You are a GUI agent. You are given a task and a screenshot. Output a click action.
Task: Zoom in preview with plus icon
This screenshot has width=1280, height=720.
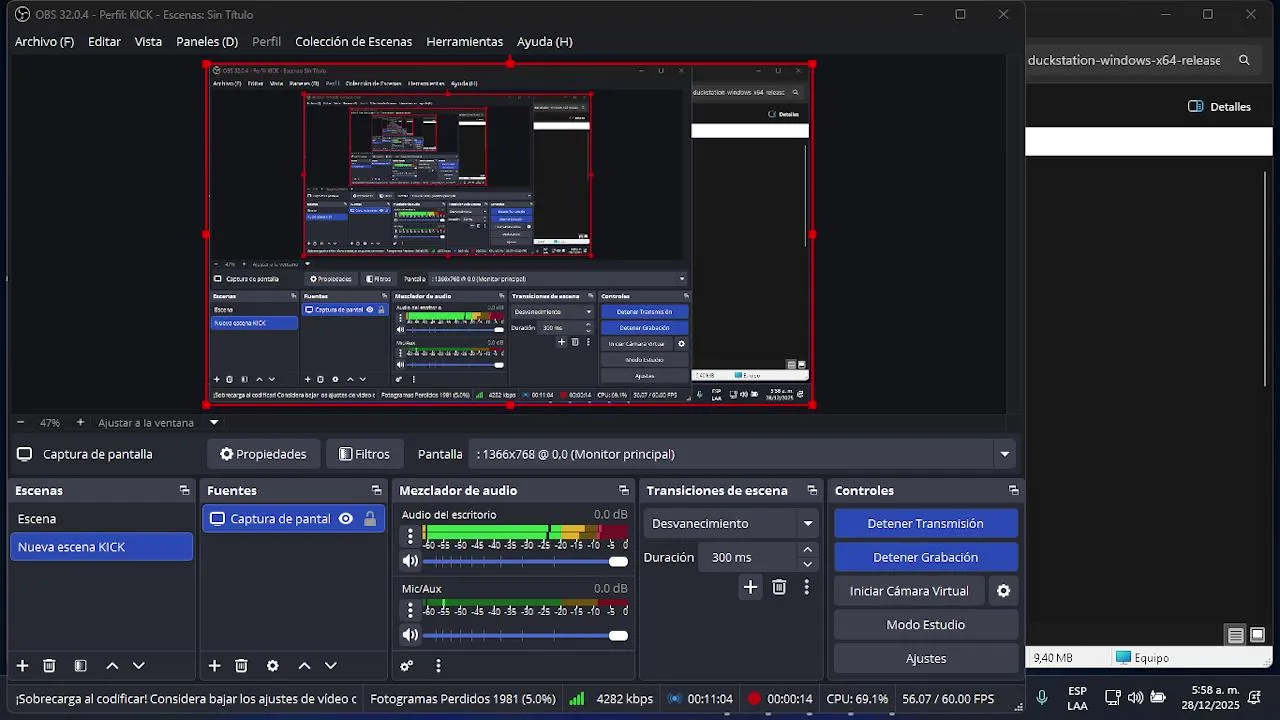click(80, 422)
